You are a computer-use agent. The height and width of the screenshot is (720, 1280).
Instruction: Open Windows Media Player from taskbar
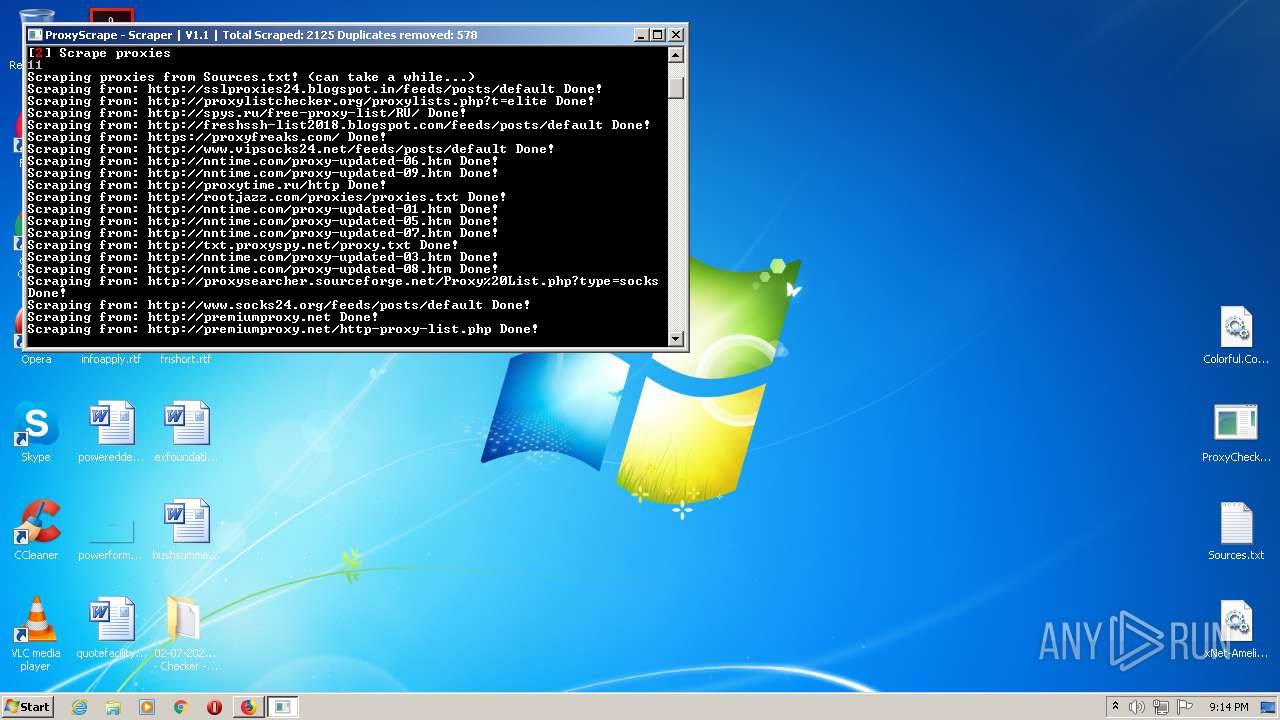pyautogui.click(x=147, y=707)
